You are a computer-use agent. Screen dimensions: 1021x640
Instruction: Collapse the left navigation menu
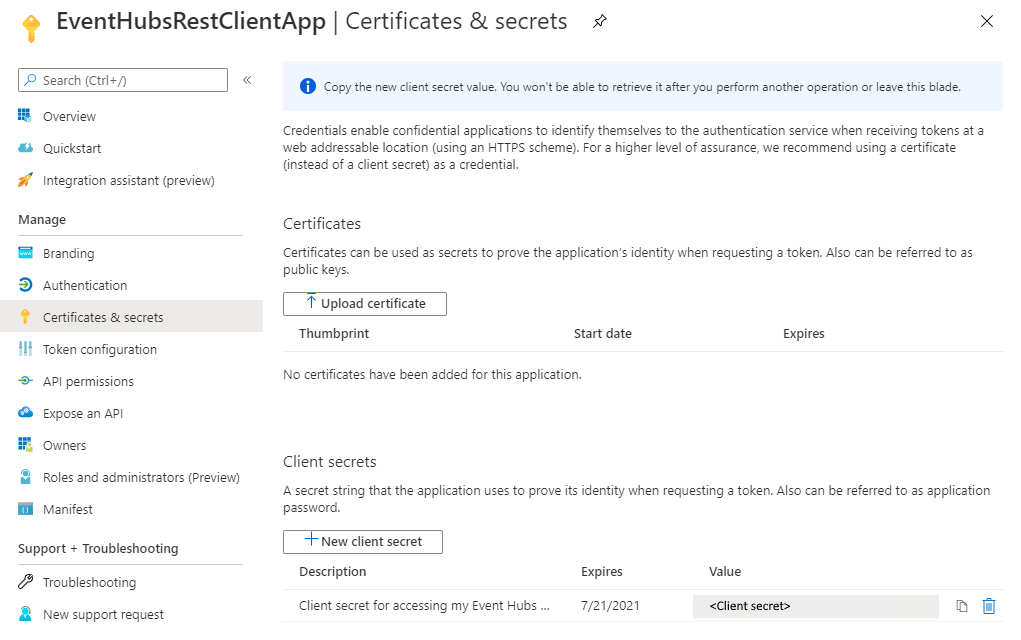(247, 80)
